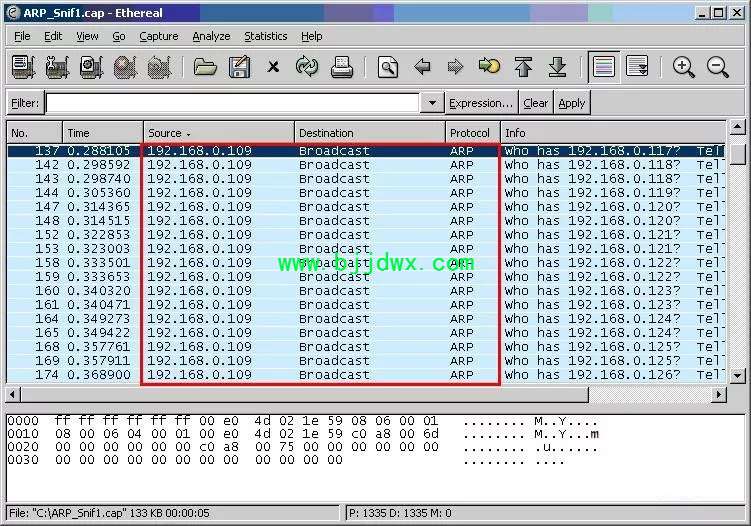
Task: Open the Analyze menu
Action: tap(211, 36)
